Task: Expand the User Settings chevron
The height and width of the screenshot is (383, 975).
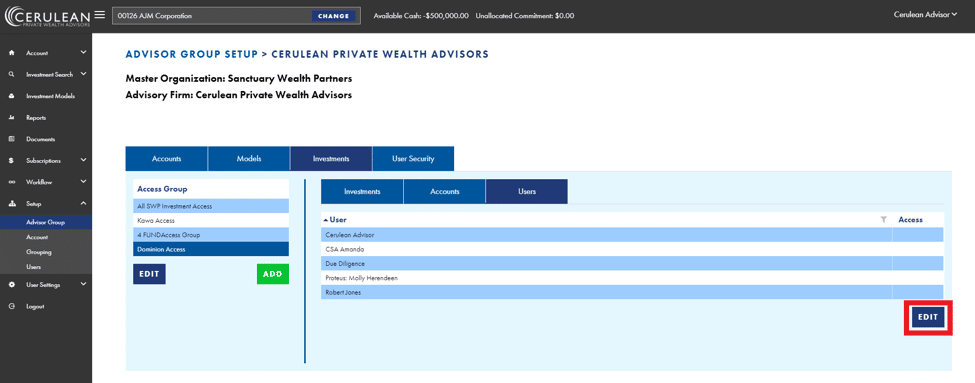Action: coord(83,284)
